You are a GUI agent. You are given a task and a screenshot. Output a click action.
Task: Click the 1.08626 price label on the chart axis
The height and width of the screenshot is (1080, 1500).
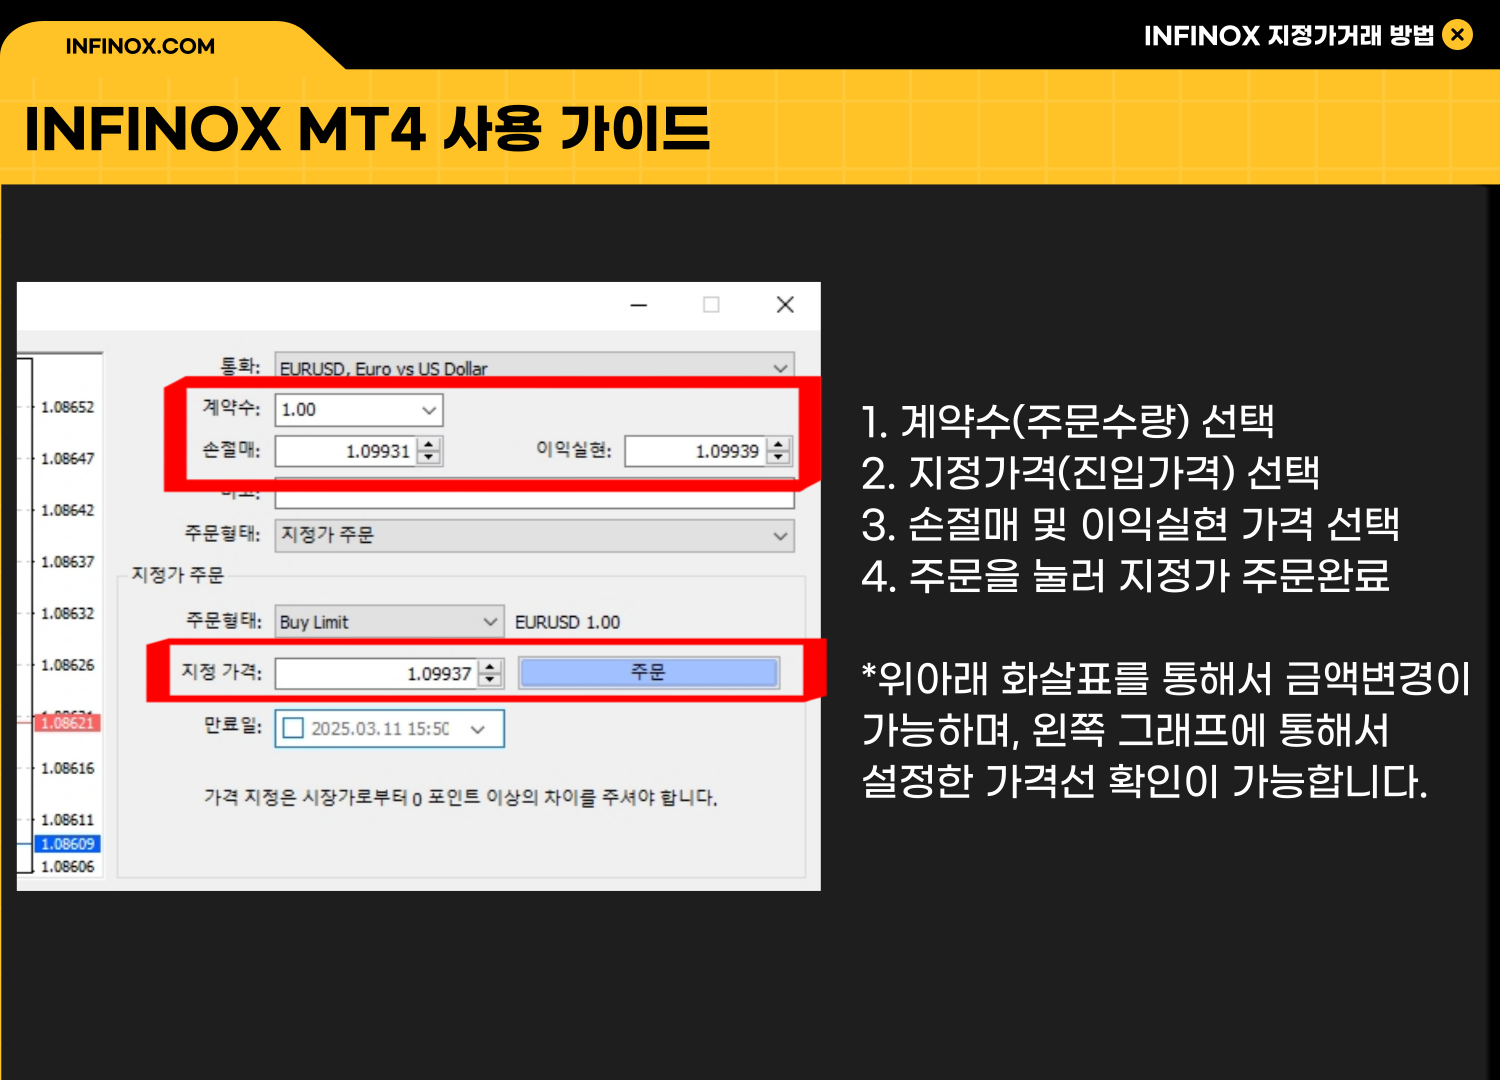(x=67, y=665)
